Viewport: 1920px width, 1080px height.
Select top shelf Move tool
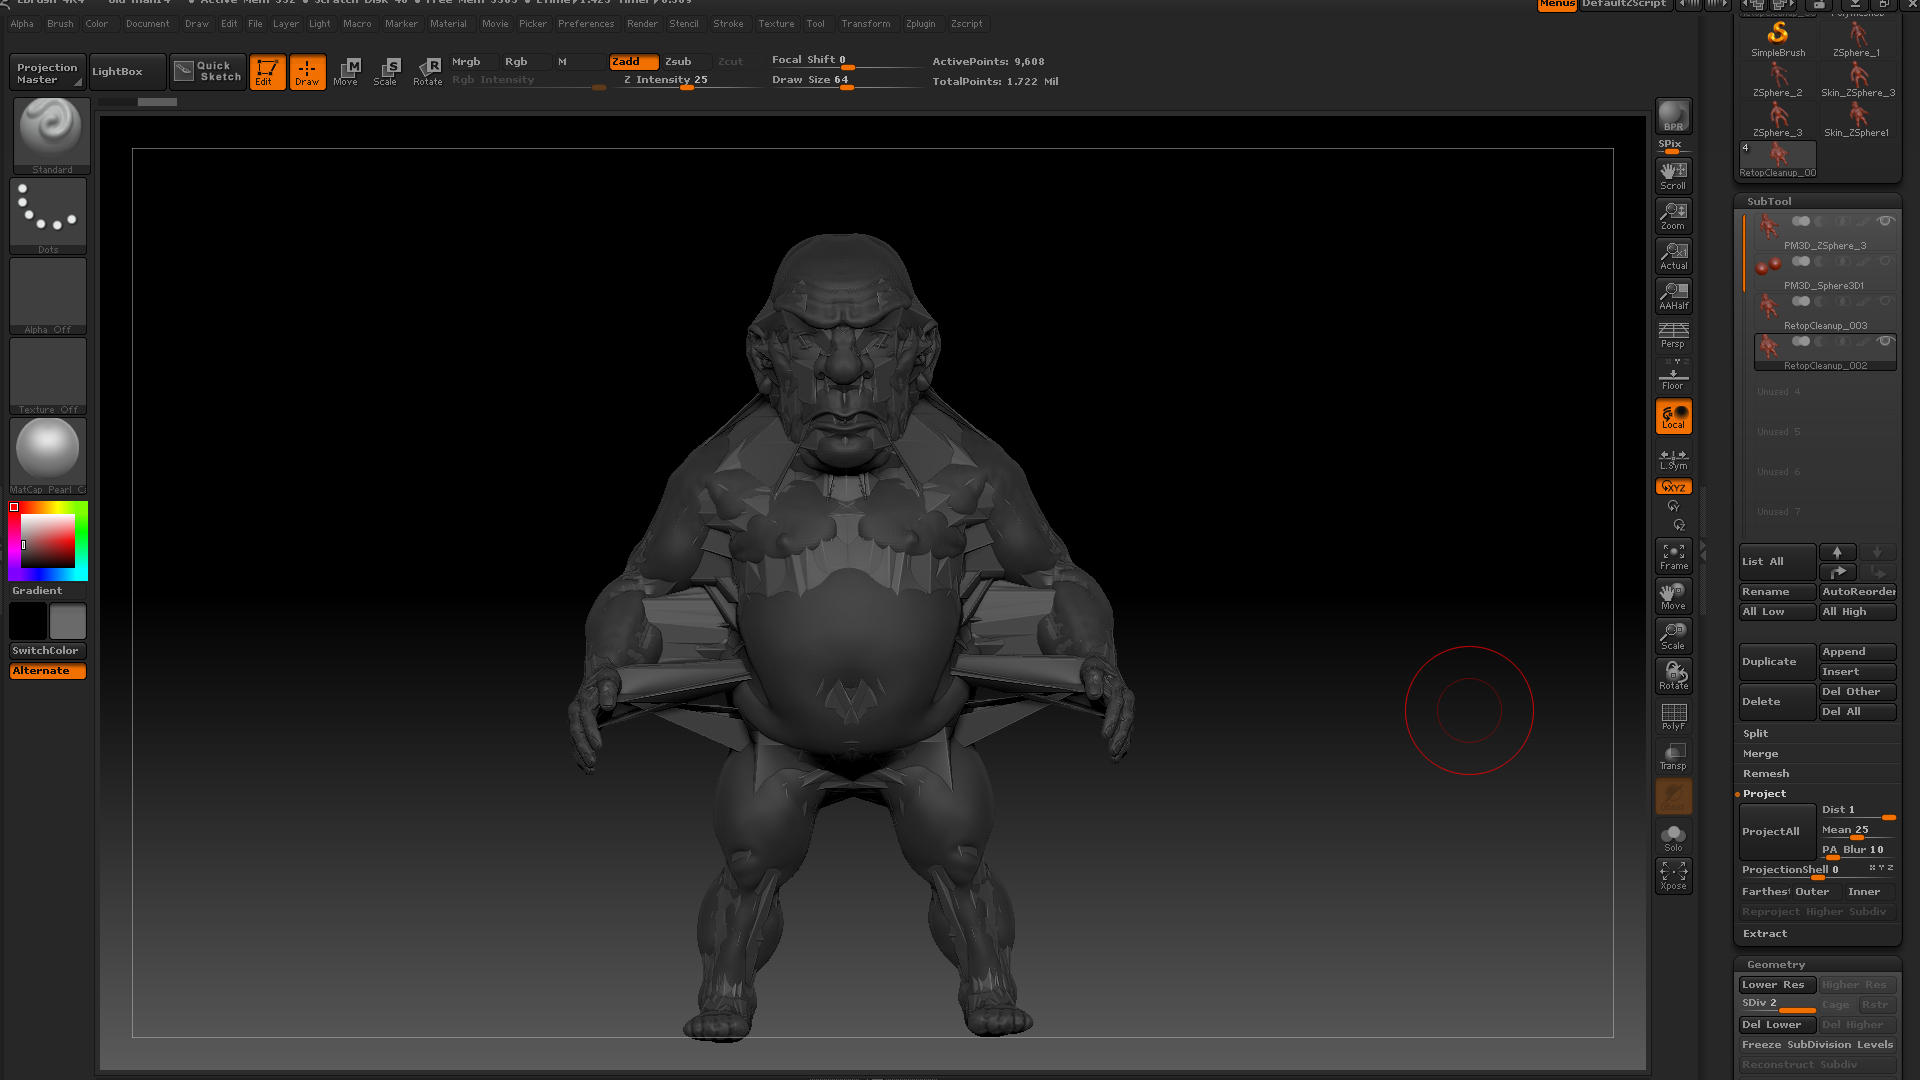346,72
